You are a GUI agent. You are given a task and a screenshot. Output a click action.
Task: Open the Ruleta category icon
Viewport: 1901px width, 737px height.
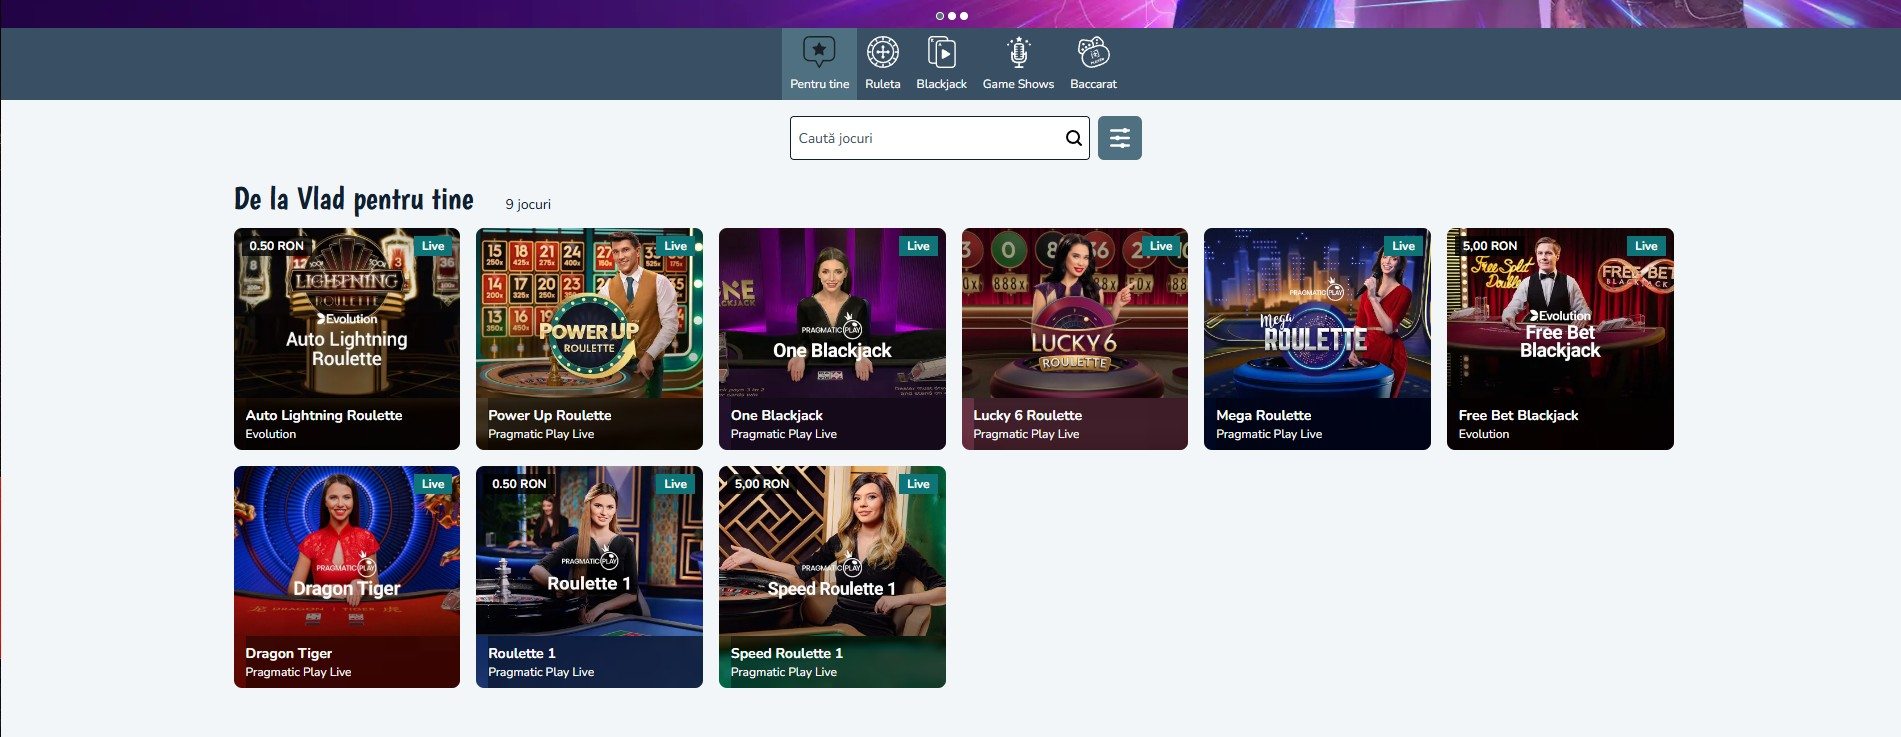(x=882, y=52)
